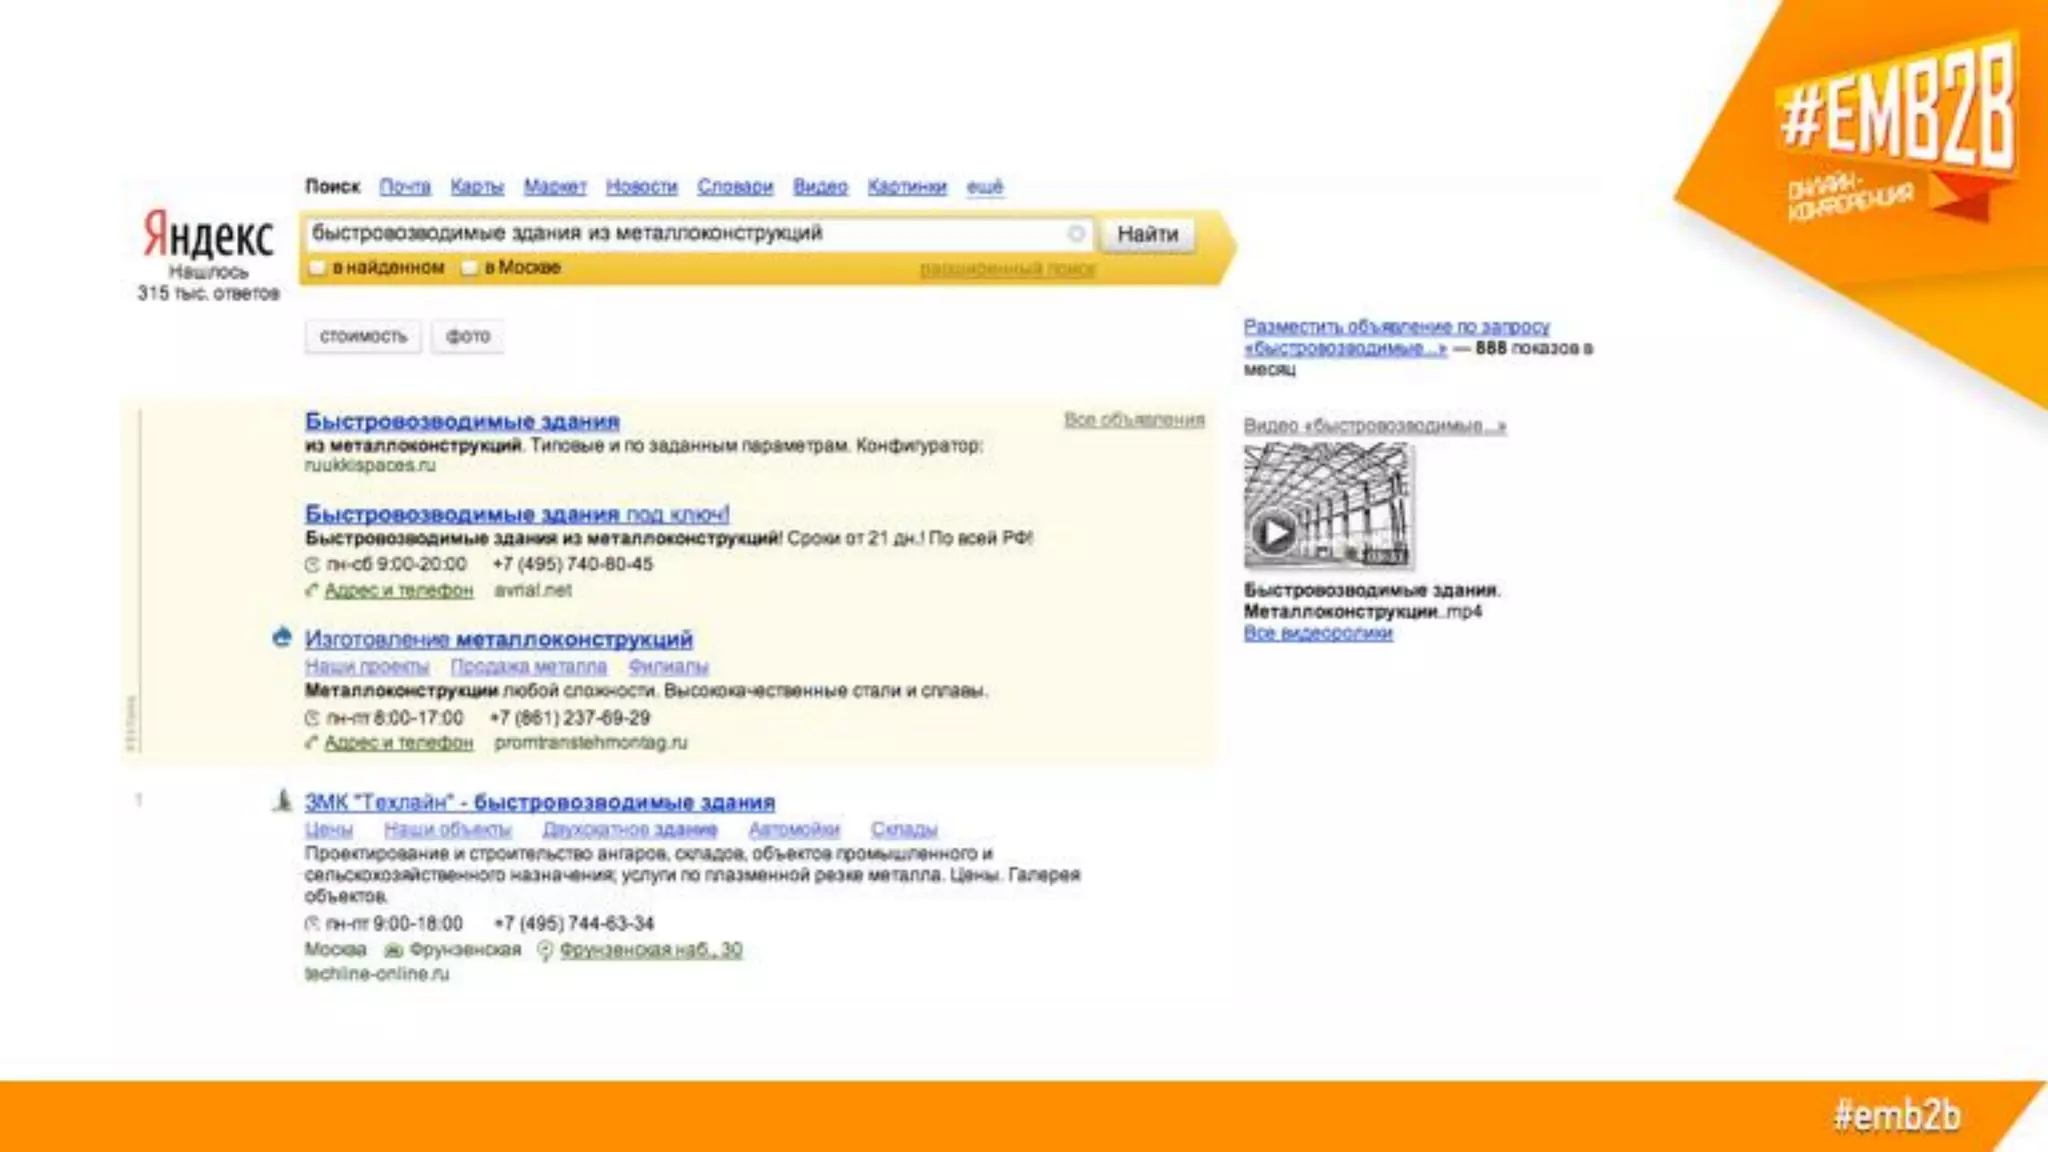Click the "стоимость" suggestion button

pyautogui.click(x=363, y=337)
